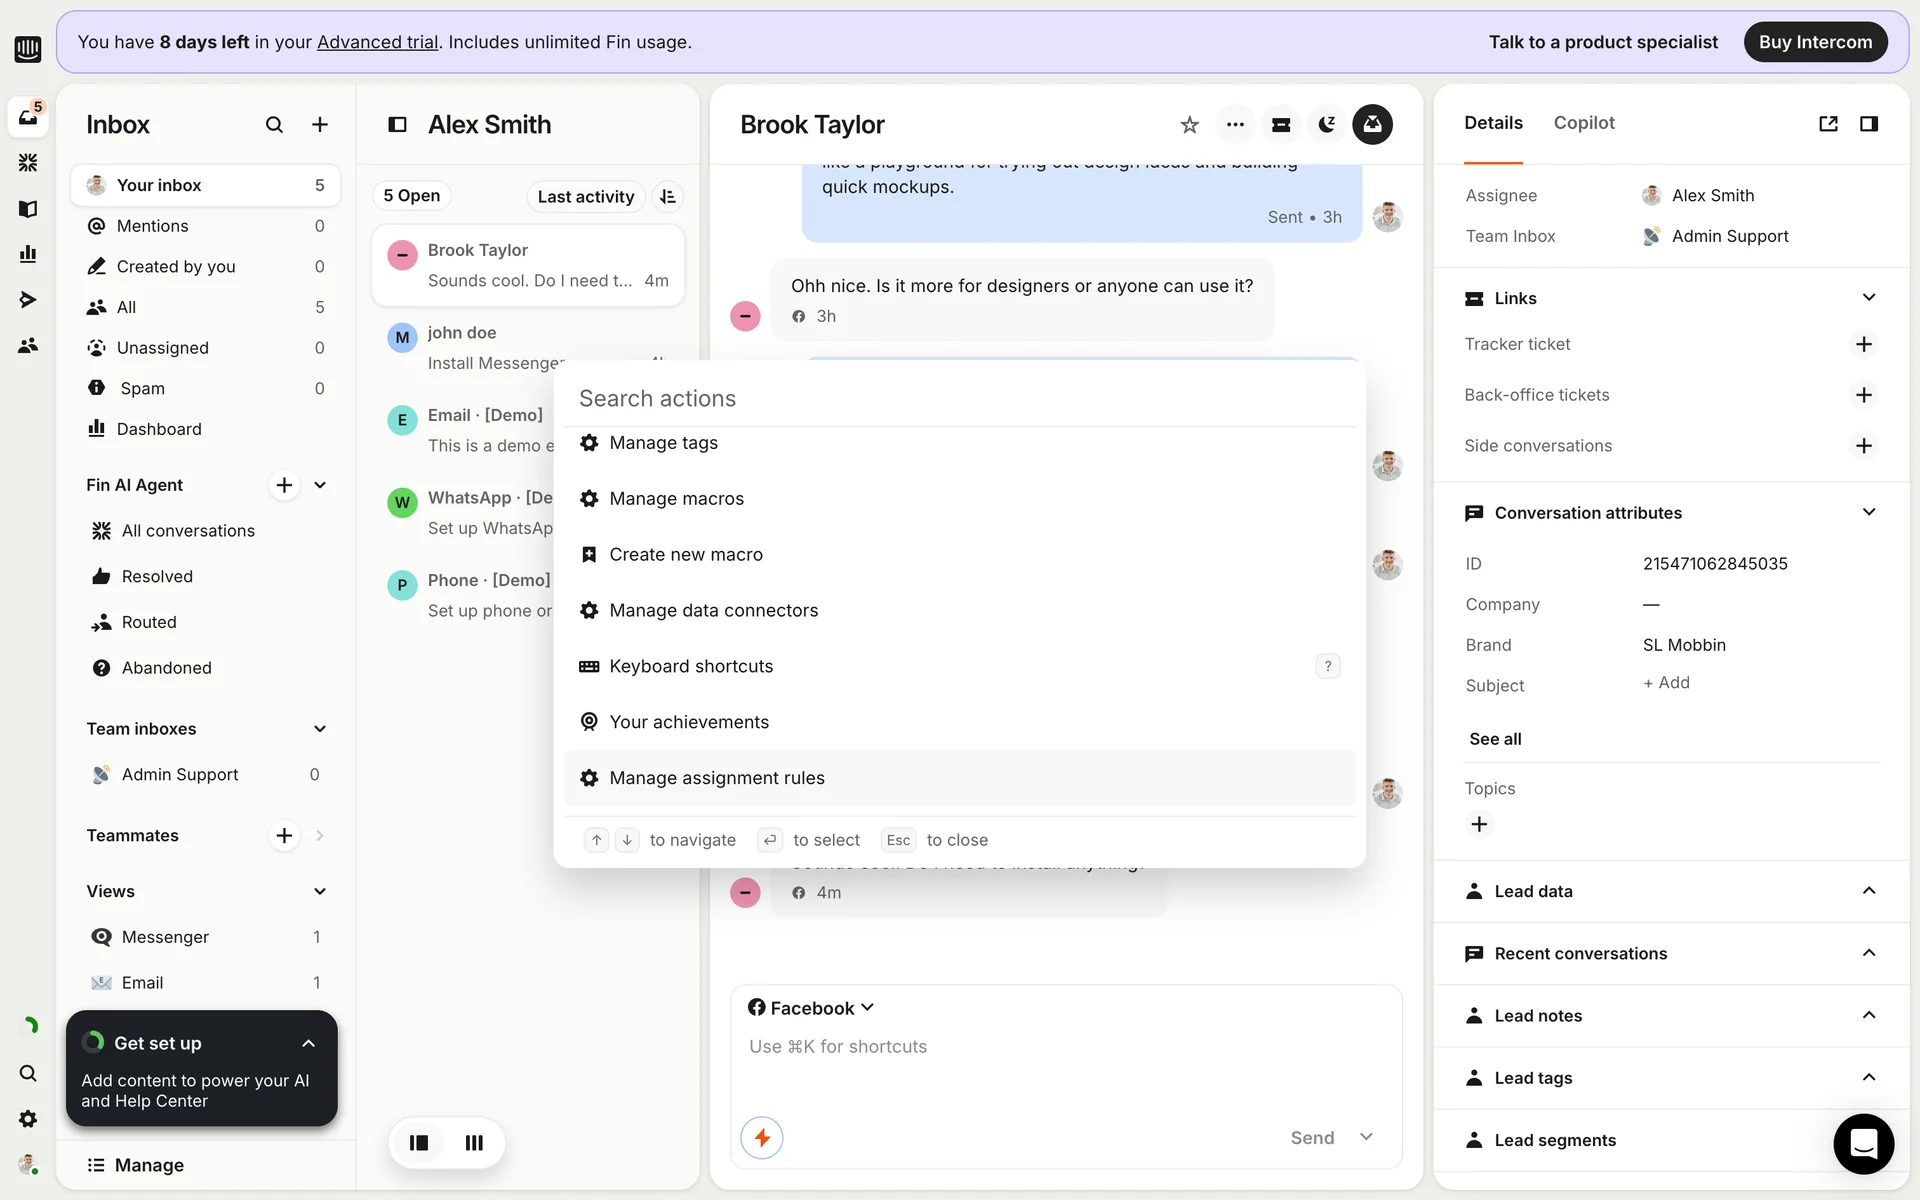Click the lightning bolt macro icon
Viewport: 1920px width, 1200px height.
(762, 1138)
